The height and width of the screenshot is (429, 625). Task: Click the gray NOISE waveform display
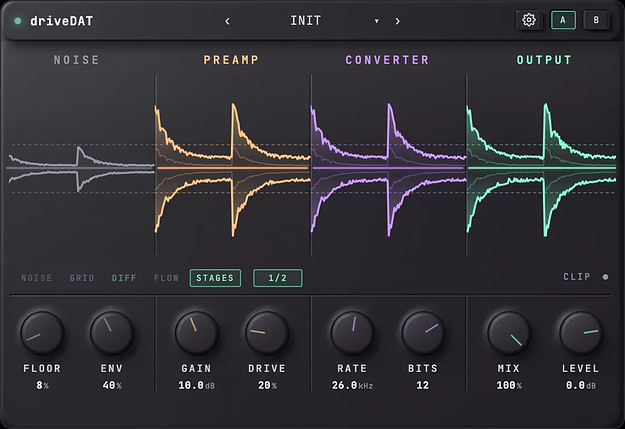click(x=81, y=169)
